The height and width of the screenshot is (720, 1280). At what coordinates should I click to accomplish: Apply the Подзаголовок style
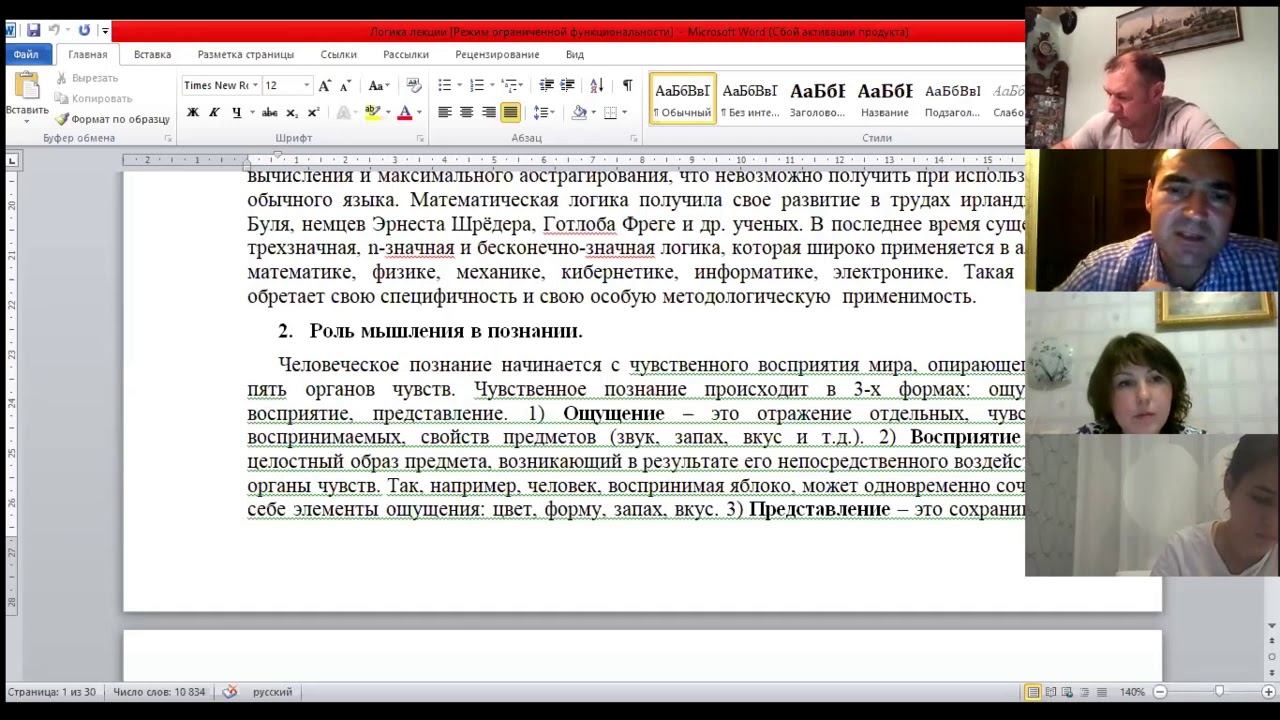pyautogui.click(x=952, y=98)
